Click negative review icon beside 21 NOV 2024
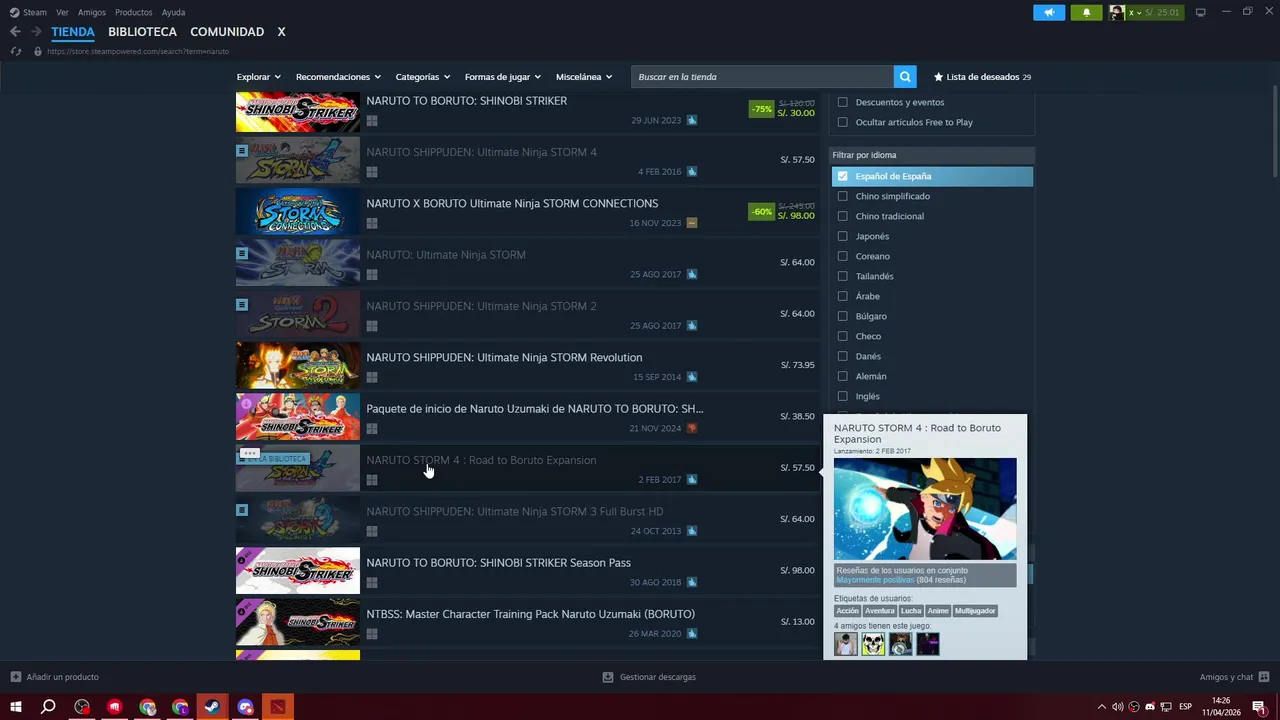 coord(692,428)
